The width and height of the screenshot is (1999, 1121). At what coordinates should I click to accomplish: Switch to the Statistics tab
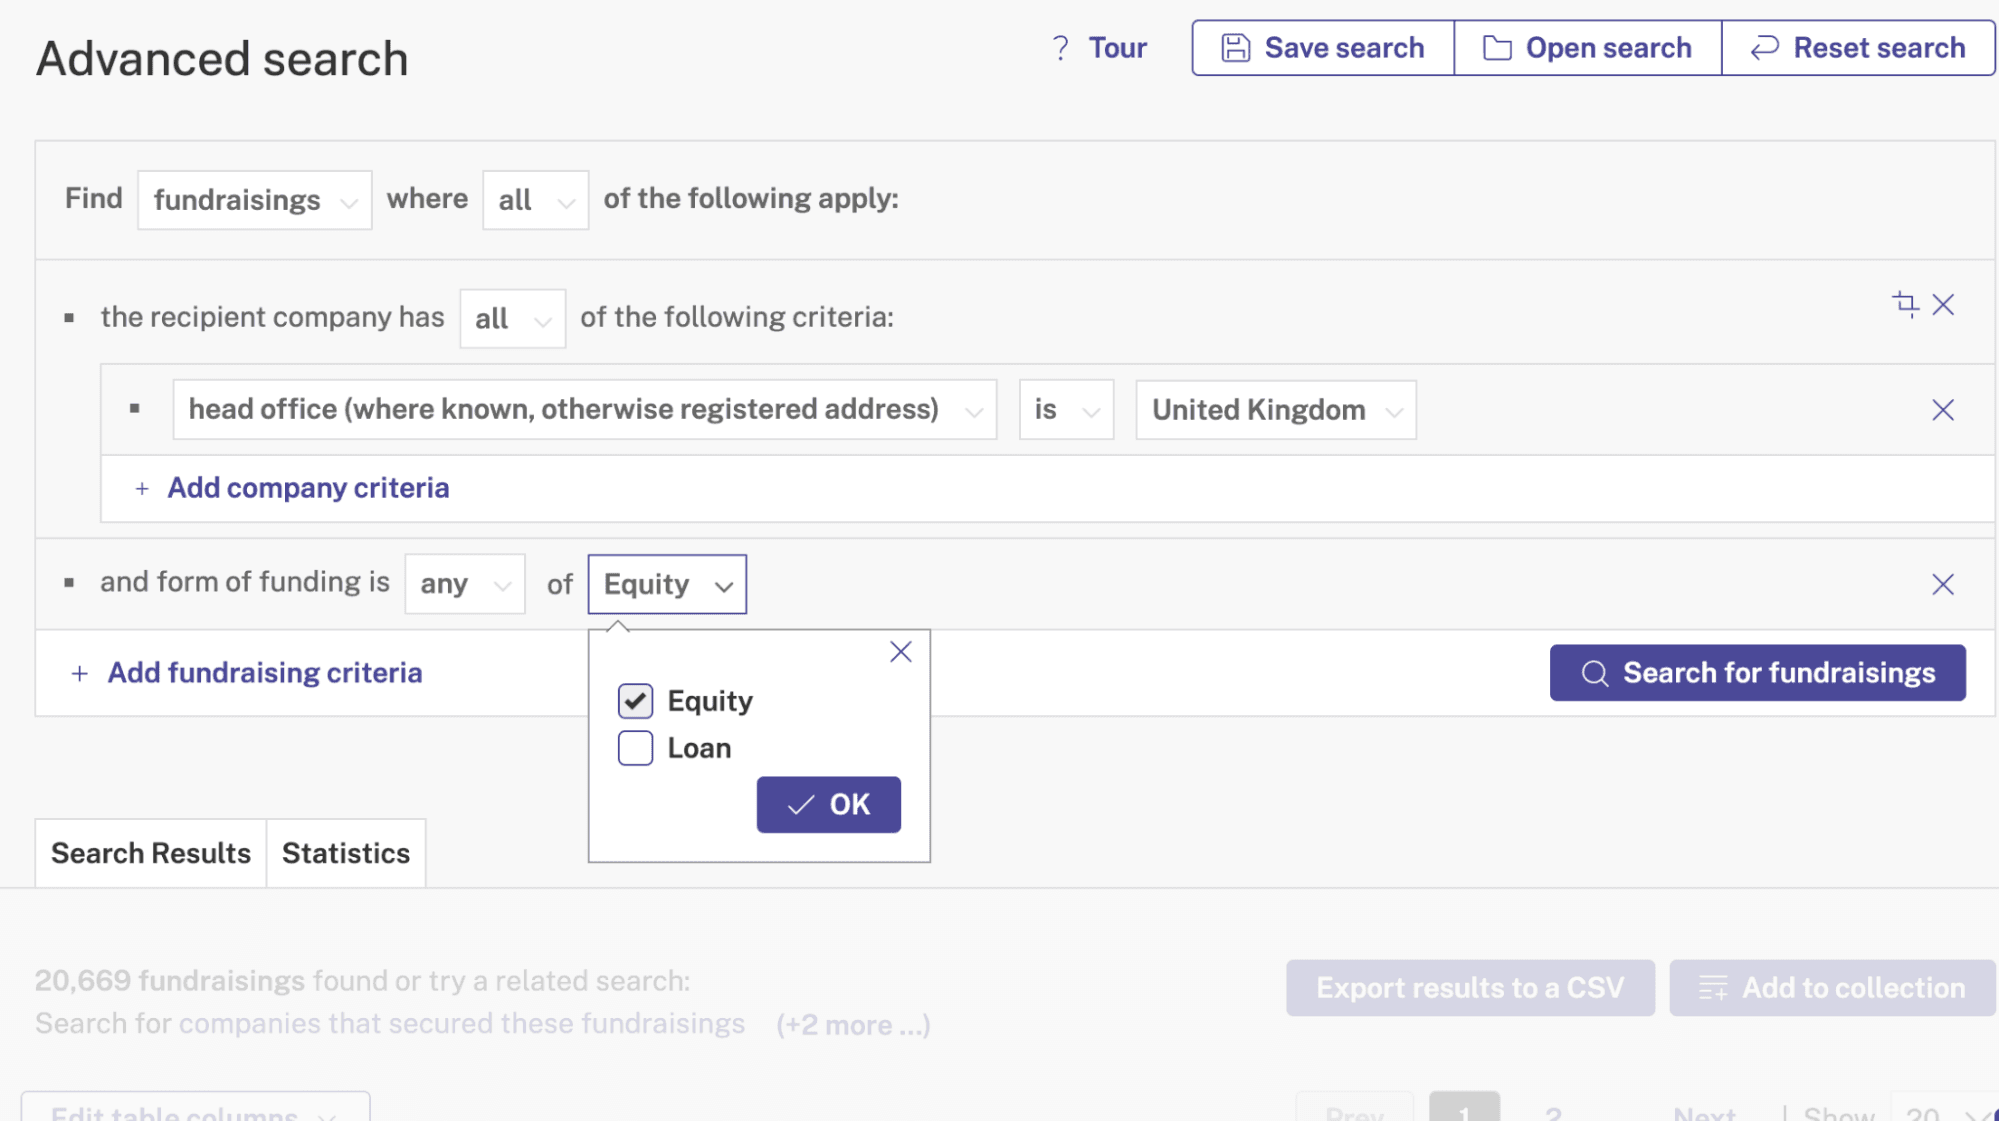pyautogui.click(x=346, y=853)
